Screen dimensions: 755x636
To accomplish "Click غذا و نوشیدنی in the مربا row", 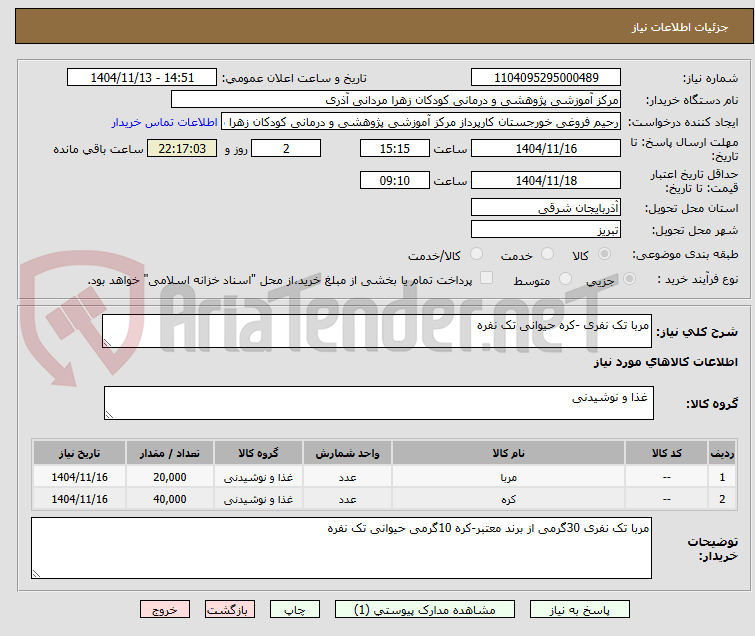I will [x=259, y=477].
